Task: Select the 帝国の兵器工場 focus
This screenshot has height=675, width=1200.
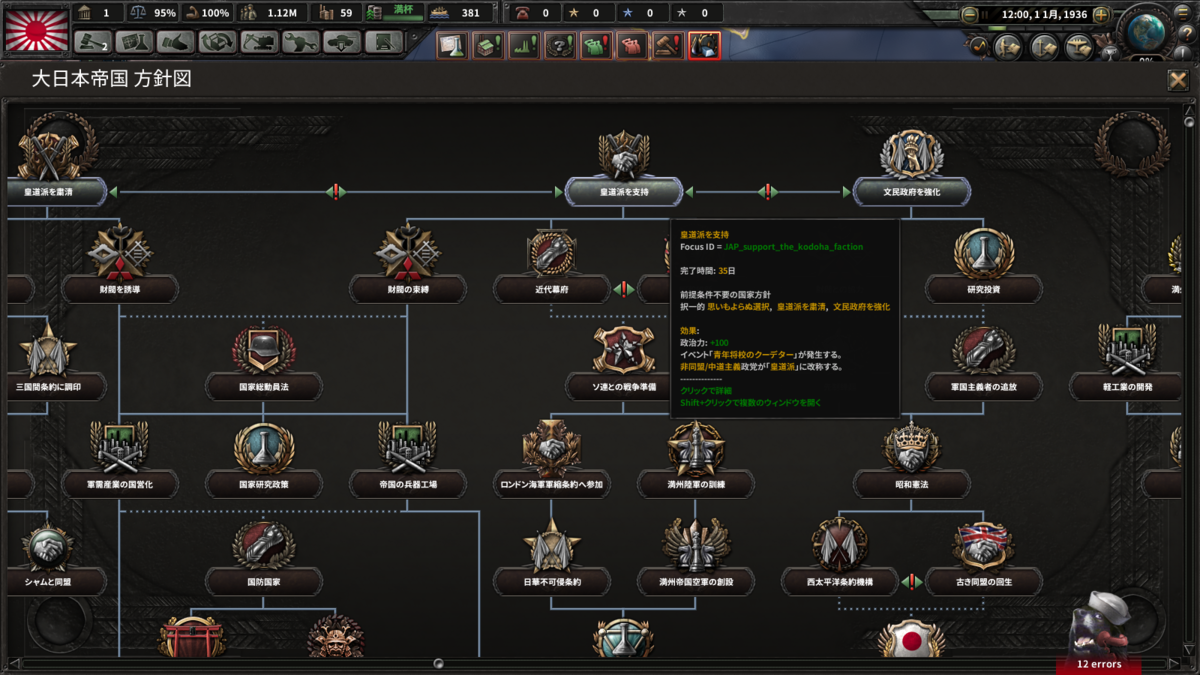Action: point(408,484)
